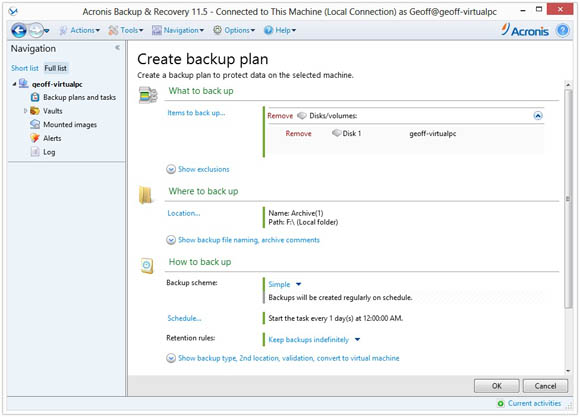
Task: Click the Help menu question icon
Action: point(268,30)
